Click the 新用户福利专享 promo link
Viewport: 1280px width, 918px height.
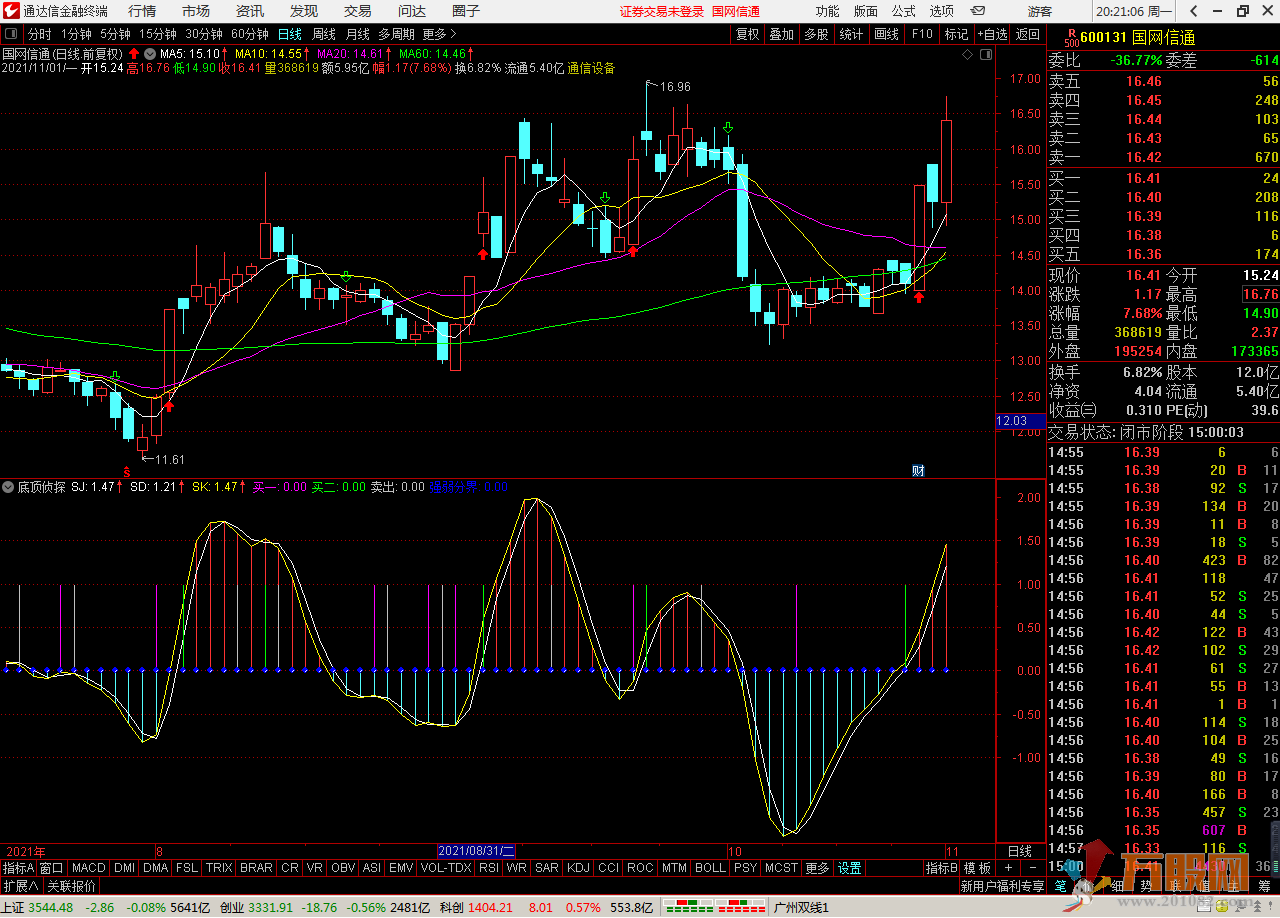click(x=1002, y=886)
